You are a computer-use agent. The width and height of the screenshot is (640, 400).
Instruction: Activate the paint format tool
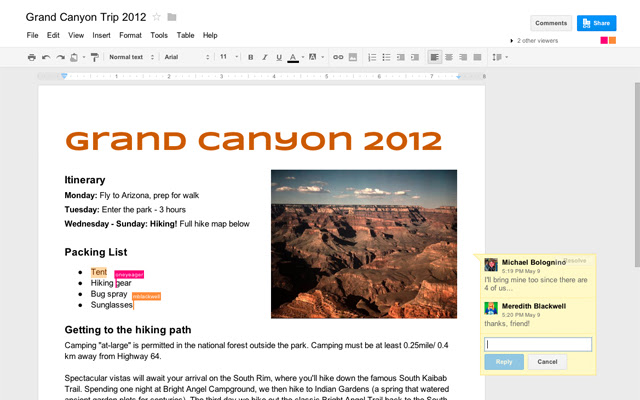(x=94, y=57)
